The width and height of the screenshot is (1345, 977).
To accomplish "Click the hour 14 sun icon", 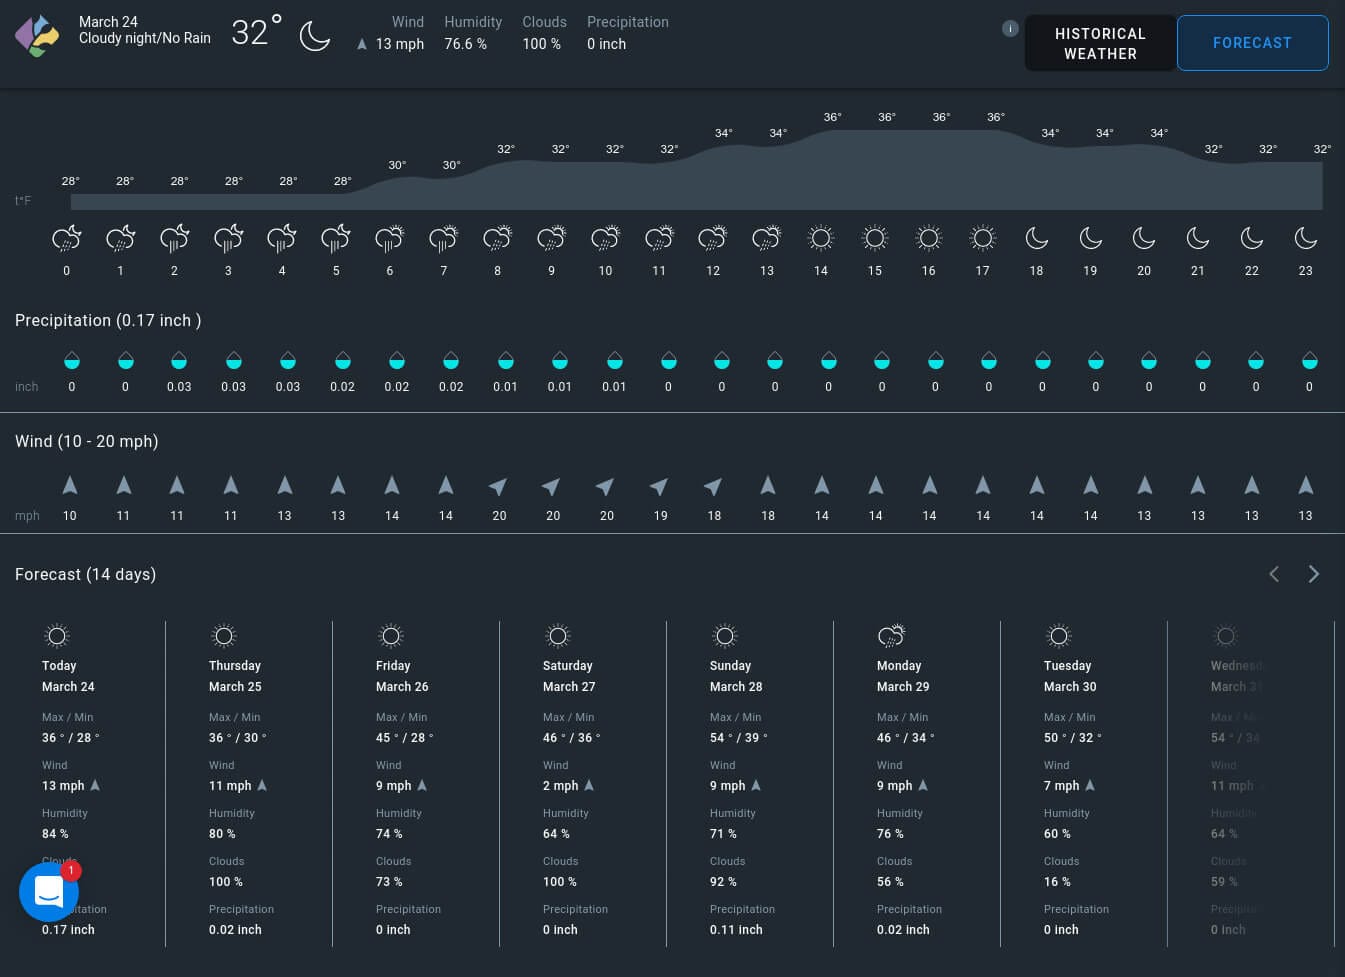I will click(x=821, y=238).
